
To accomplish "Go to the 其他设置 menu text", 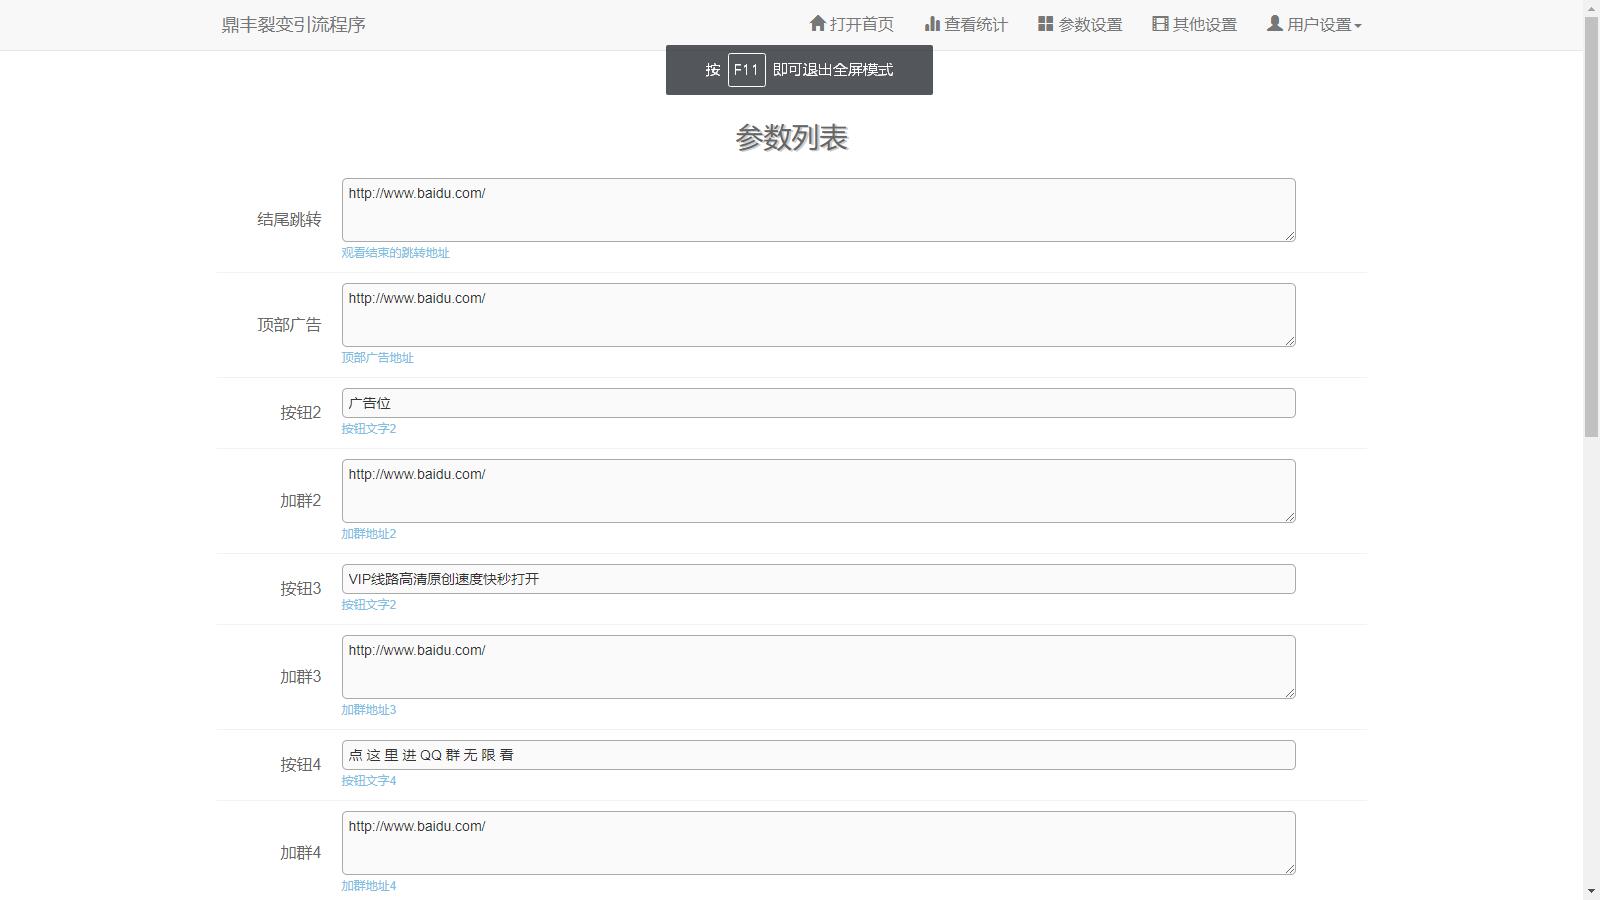I will tap(1204, 25).
